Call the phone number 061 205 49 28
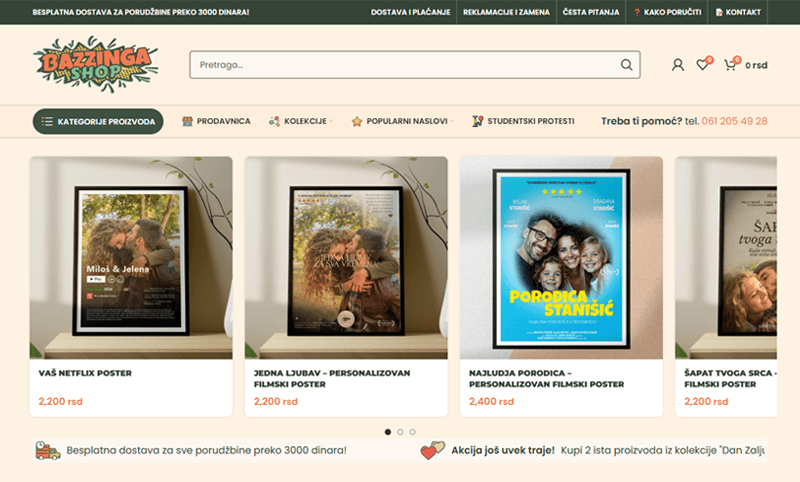Screen dimensions: 800x482 point(734,121)
